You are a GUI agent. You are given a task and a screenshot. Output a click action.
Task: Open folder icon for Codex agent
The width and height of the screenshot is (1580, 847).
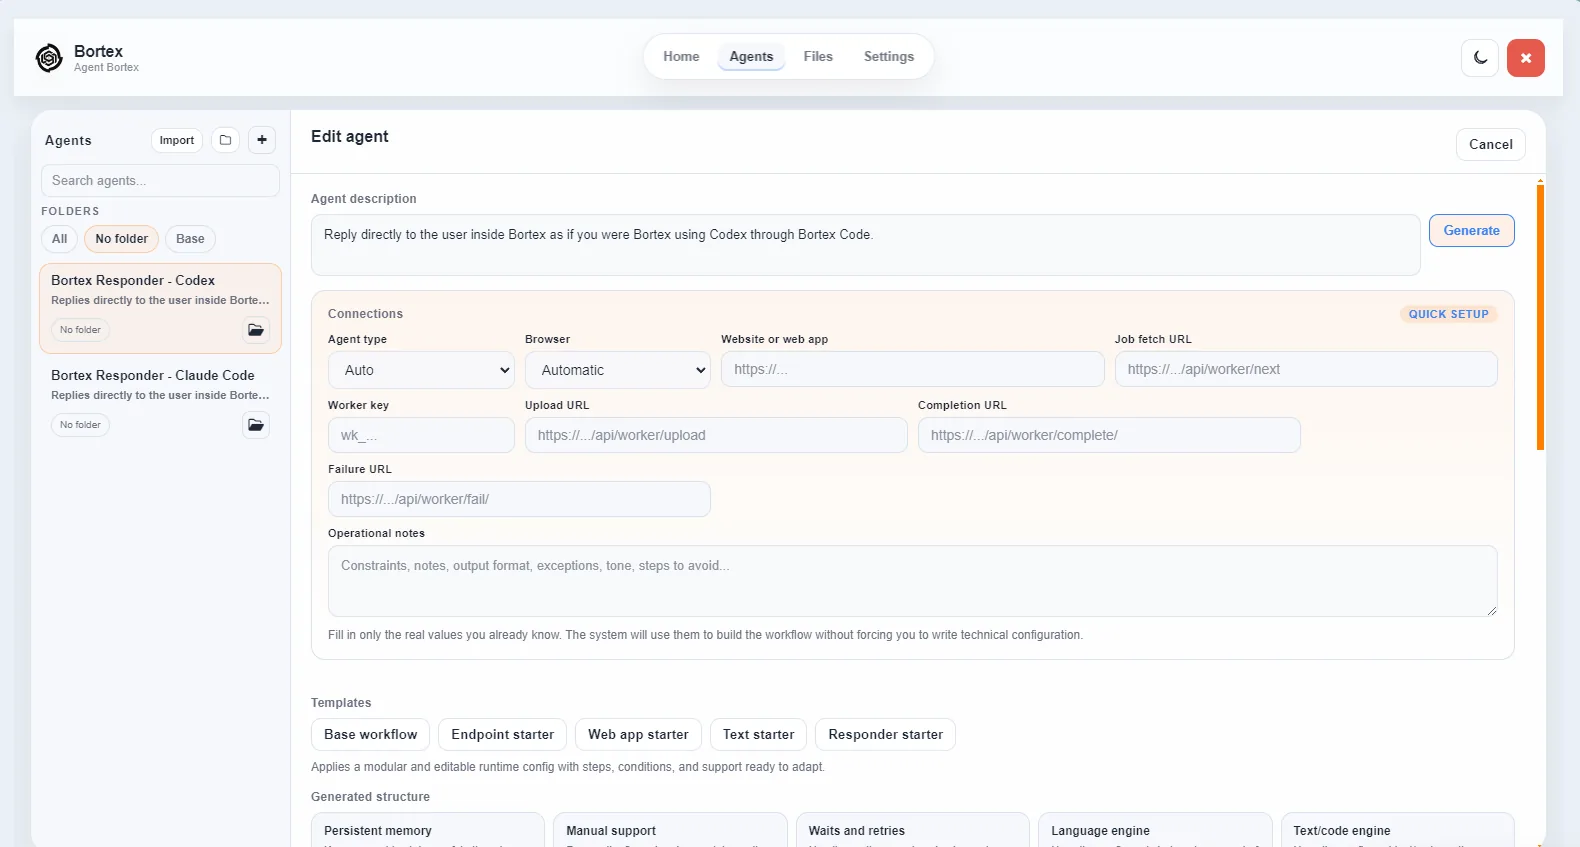tap(256, 330)
